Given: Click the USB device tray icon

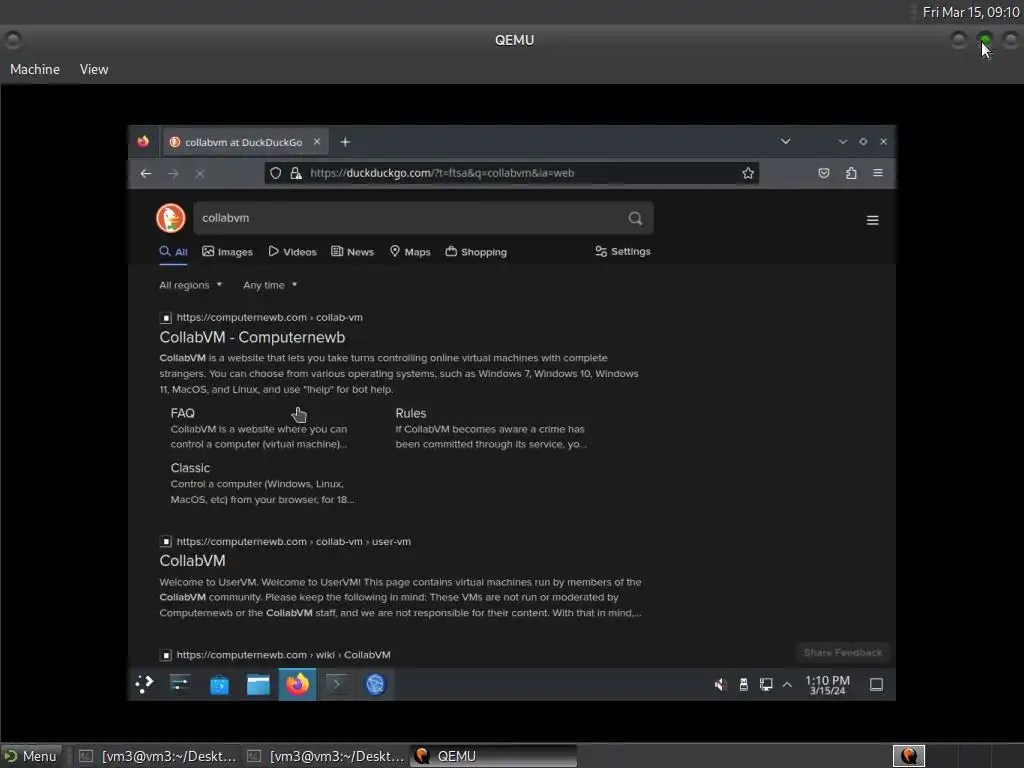Looking at the screenshot, I should coord(743,684).
